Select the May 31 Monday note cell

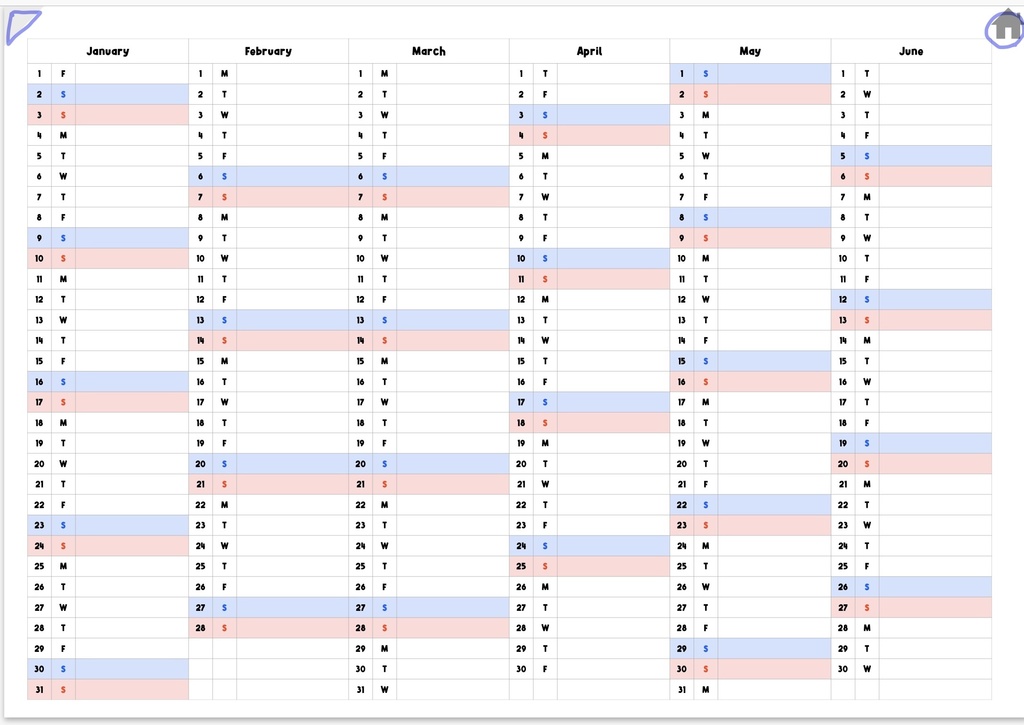coord(774,689)
